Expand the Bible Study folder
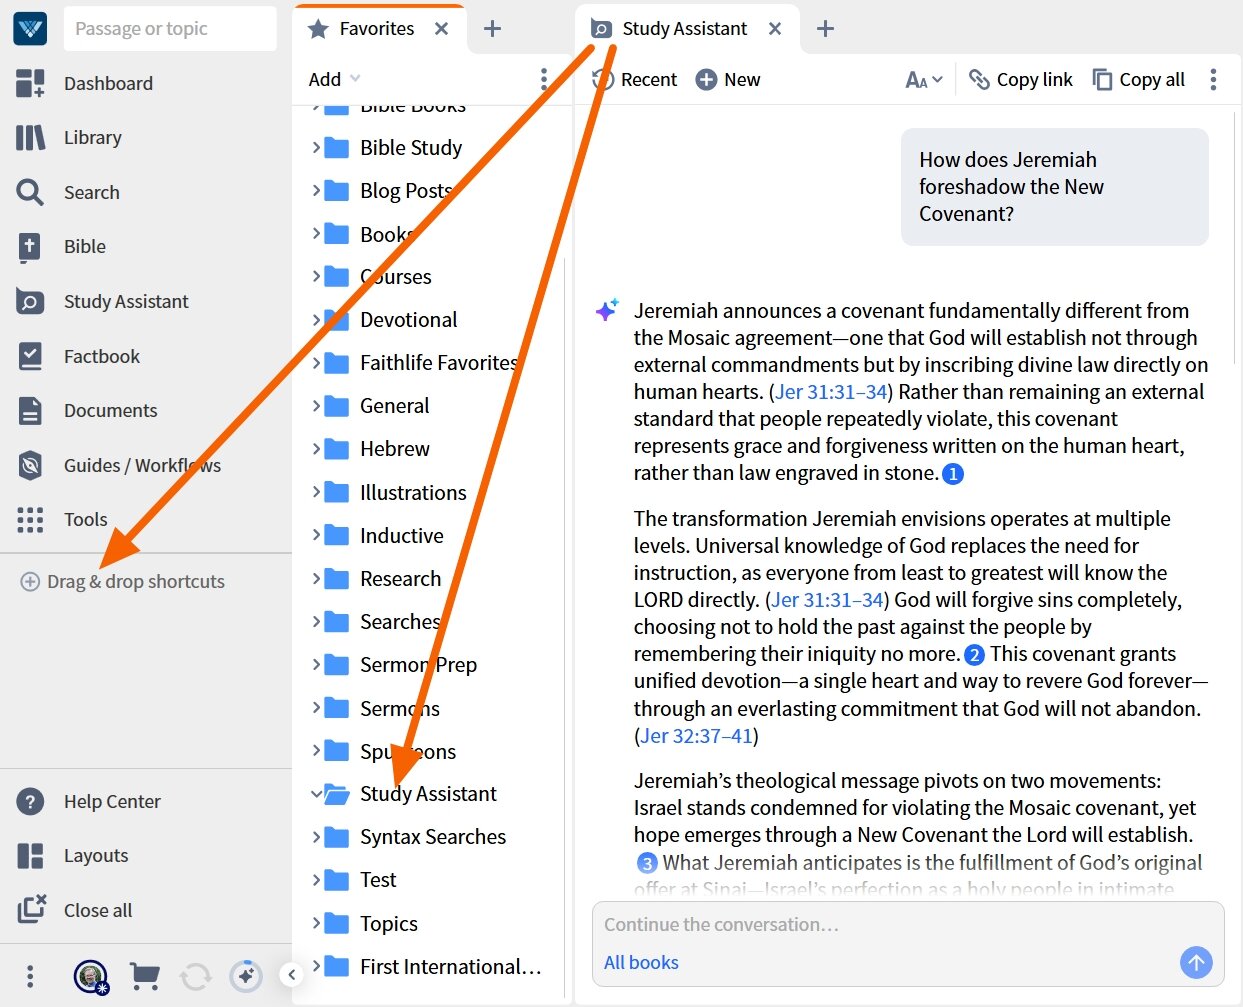The image size is (1243, 1007). pyautogui.click(x=316, y=147)
